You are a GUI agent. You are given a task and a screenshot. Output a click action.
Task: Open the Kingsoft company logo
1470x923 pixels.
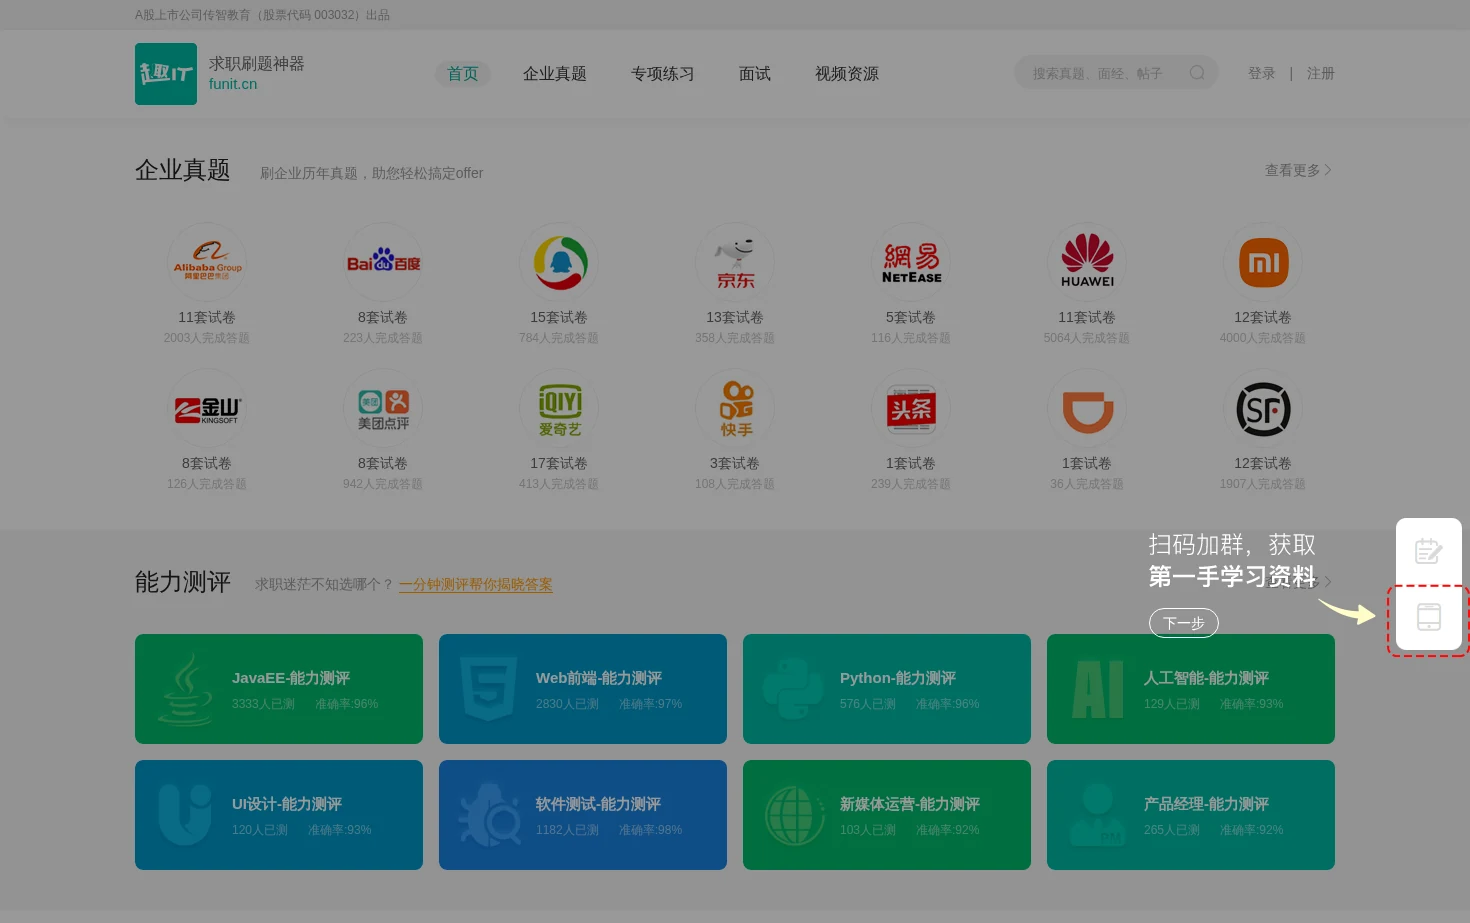(x=207, y=408)
